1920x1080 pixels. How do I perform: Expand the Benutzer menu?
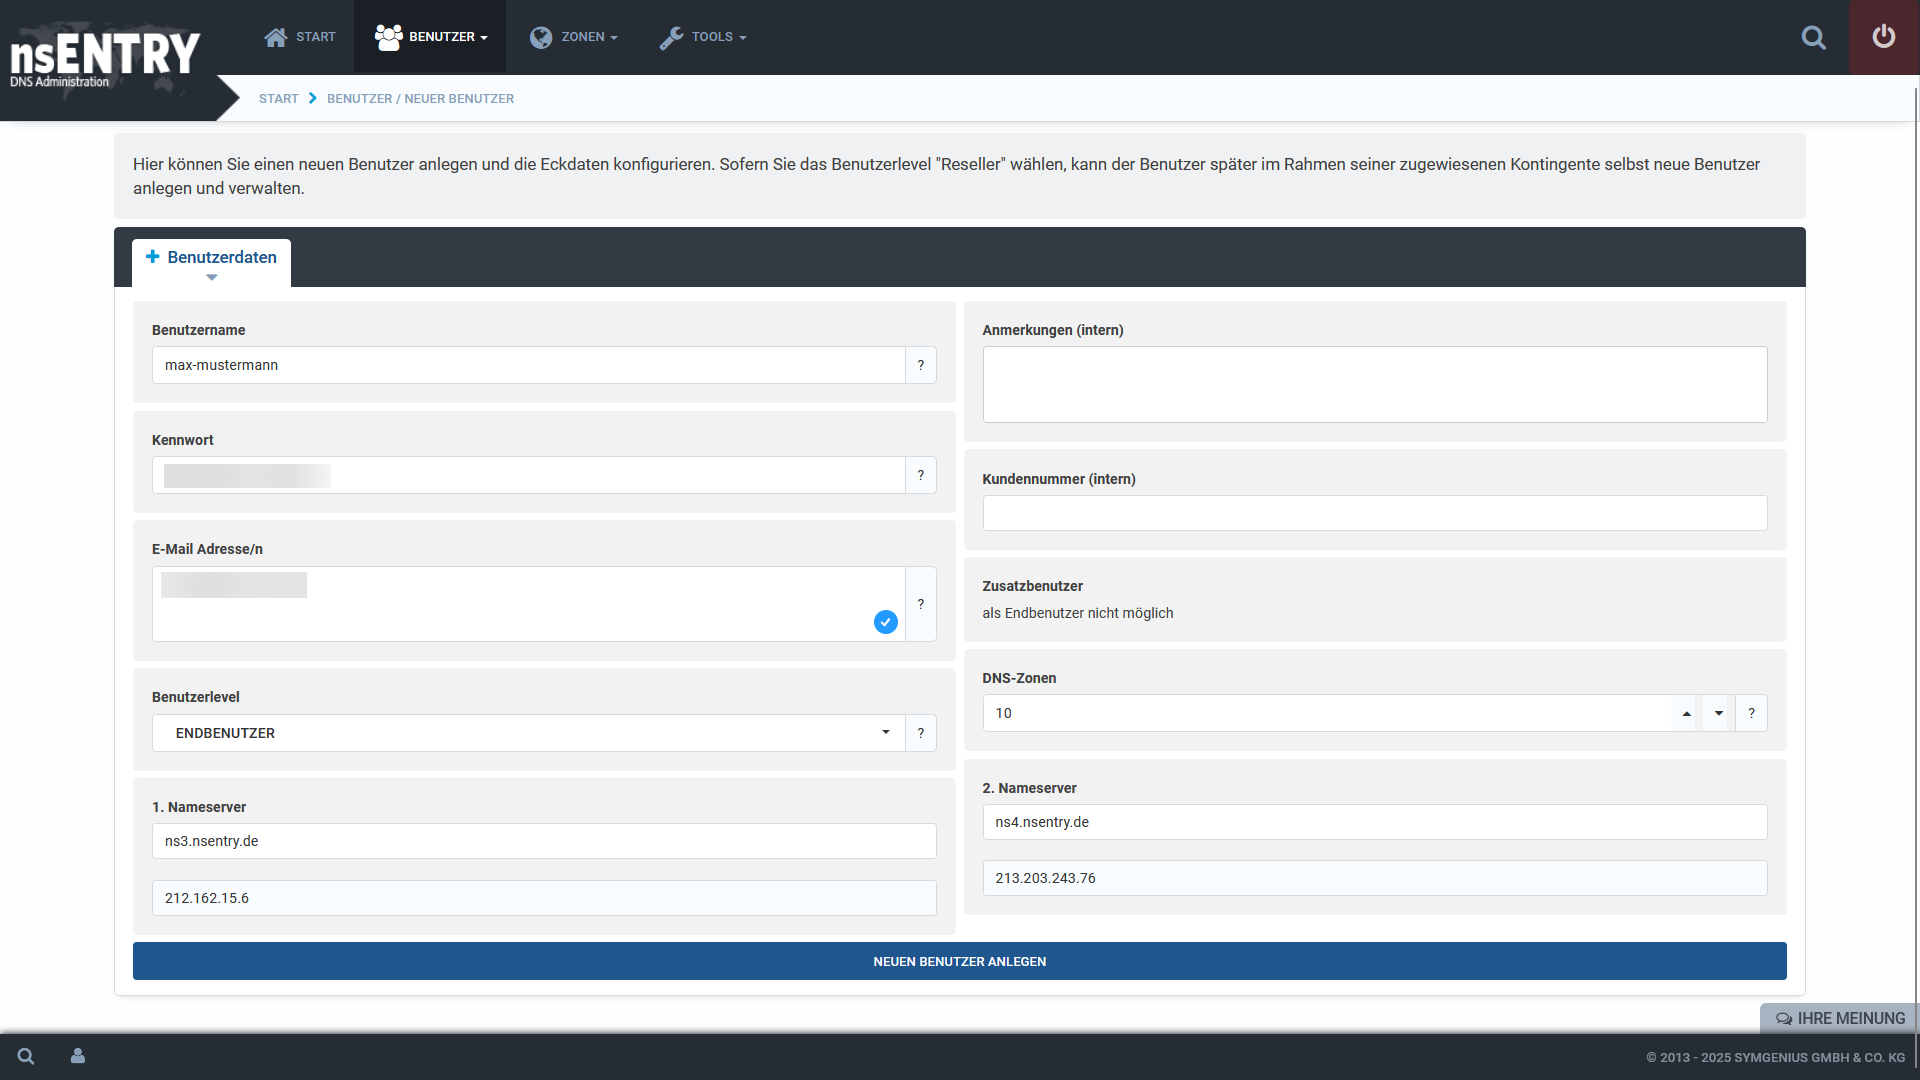(x=431, y=37)
